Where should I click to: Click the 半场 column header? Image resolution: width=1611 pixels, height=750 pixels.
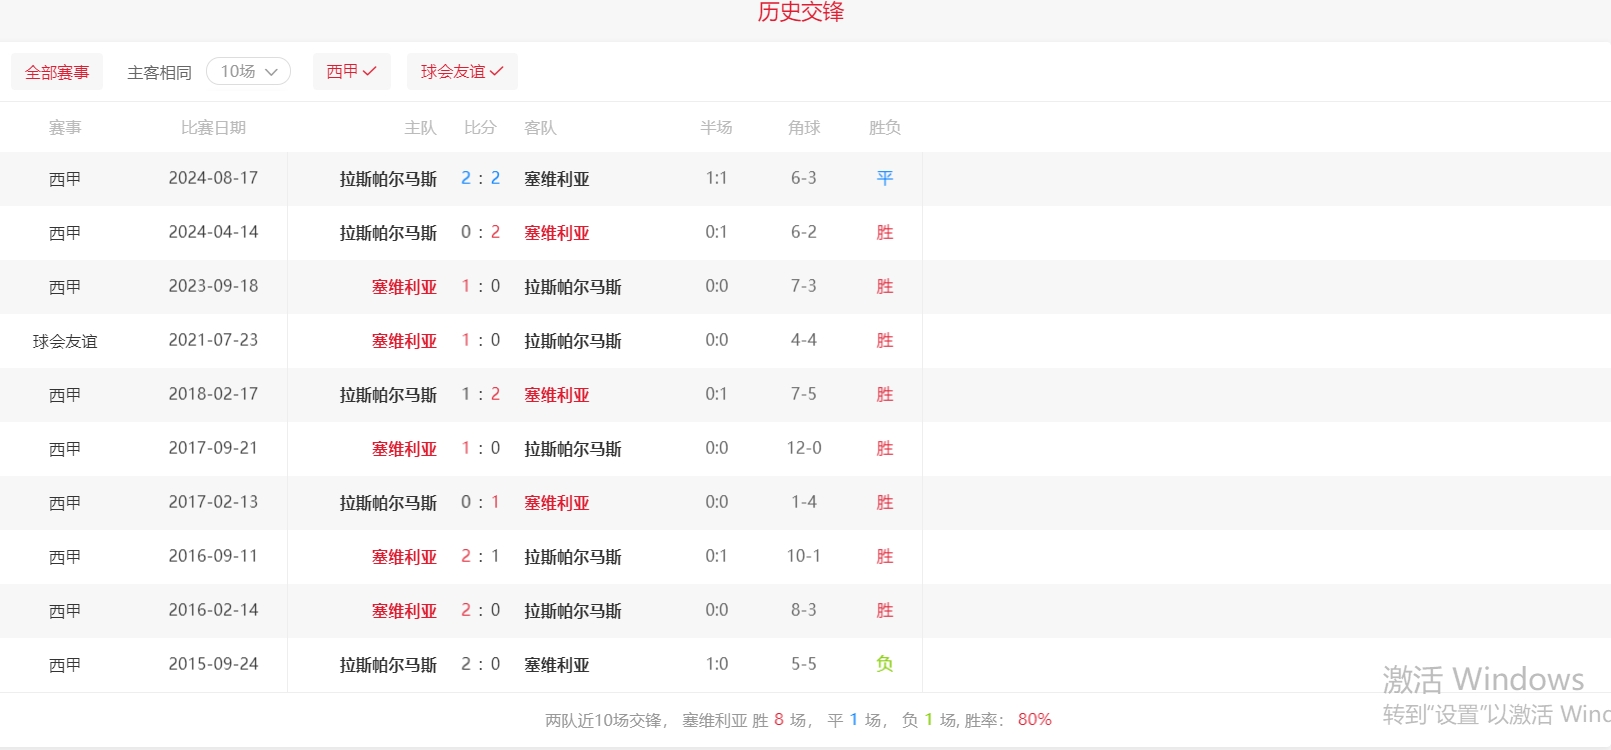[x=716, y=128]
